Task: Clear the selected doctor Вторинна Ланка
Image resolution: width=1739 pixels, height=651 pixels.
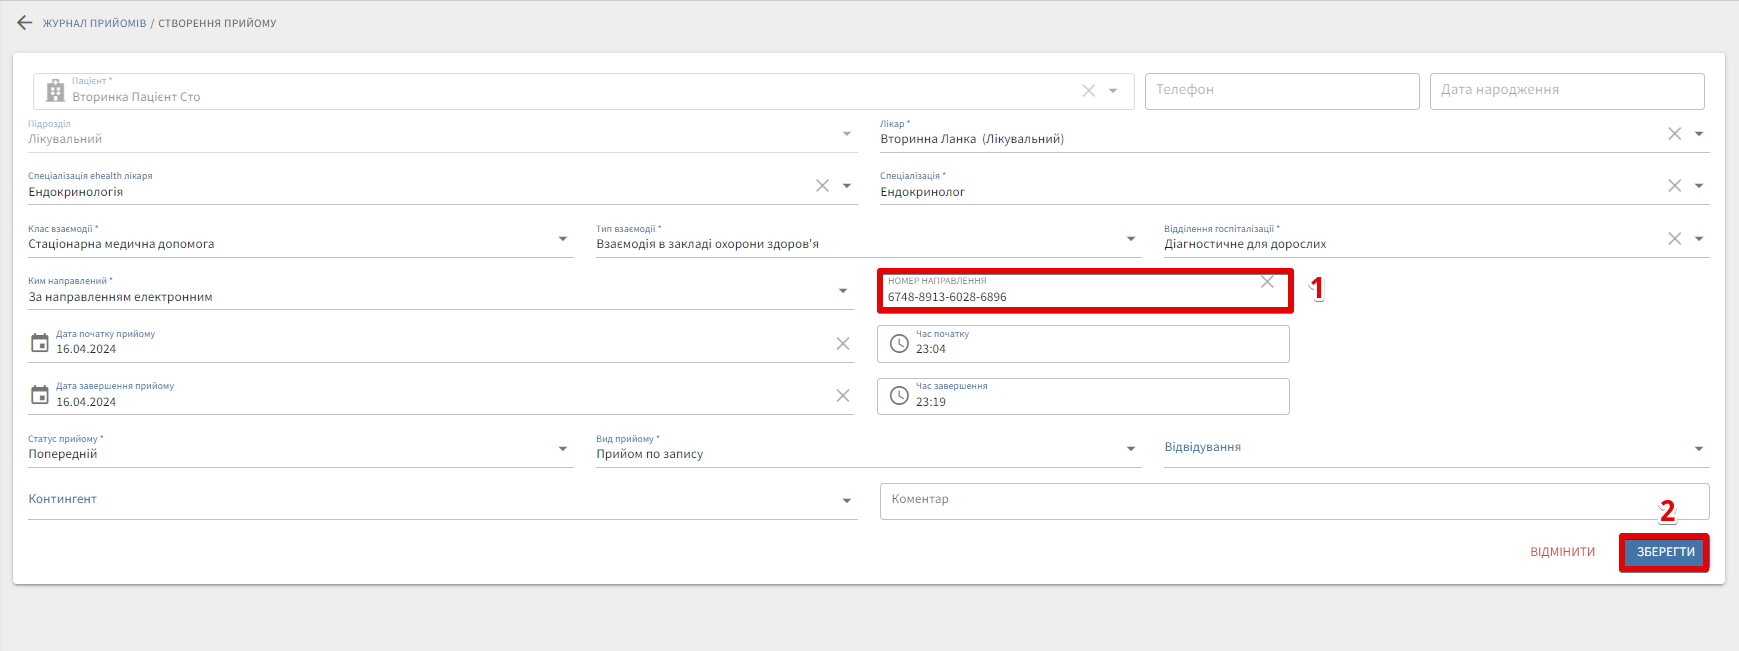Action: point(1674,134)
